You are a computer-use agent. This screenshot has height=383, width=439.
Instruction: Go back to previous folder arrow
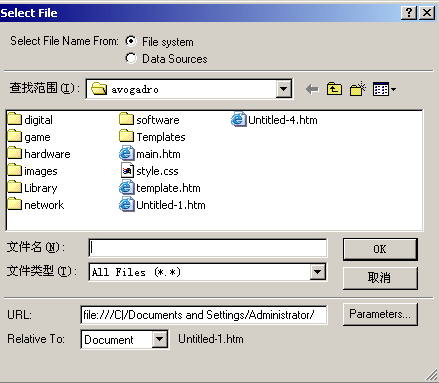312,89
